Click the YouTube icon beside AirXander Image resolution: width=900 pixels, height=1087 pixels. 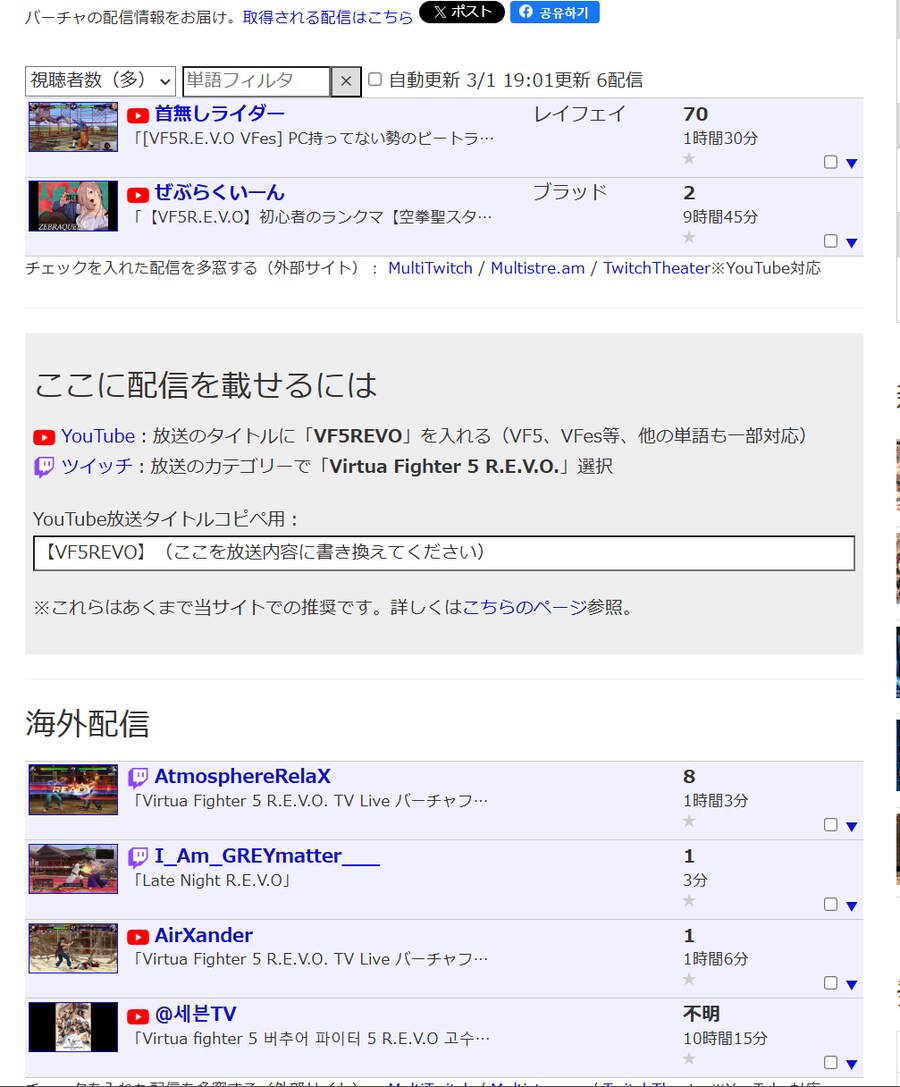pyautogui.click(x=139, y=935)
